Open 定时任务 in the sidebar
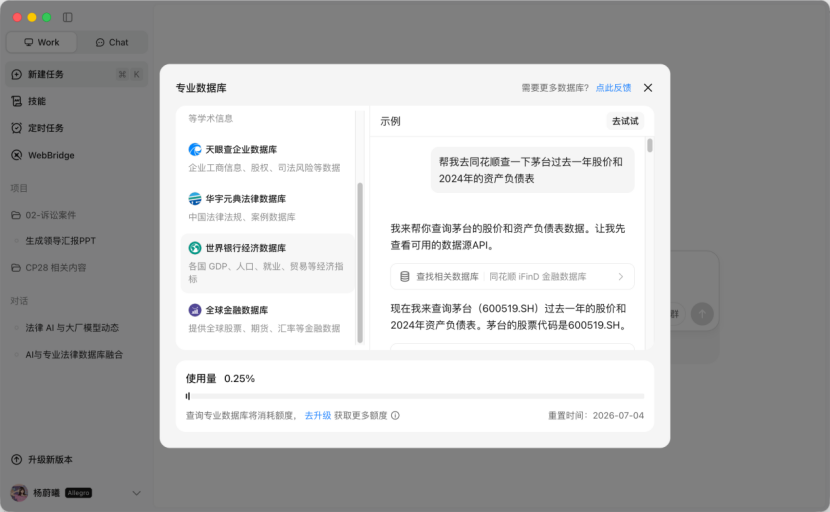830x512 pixels. tap(76, 128)
